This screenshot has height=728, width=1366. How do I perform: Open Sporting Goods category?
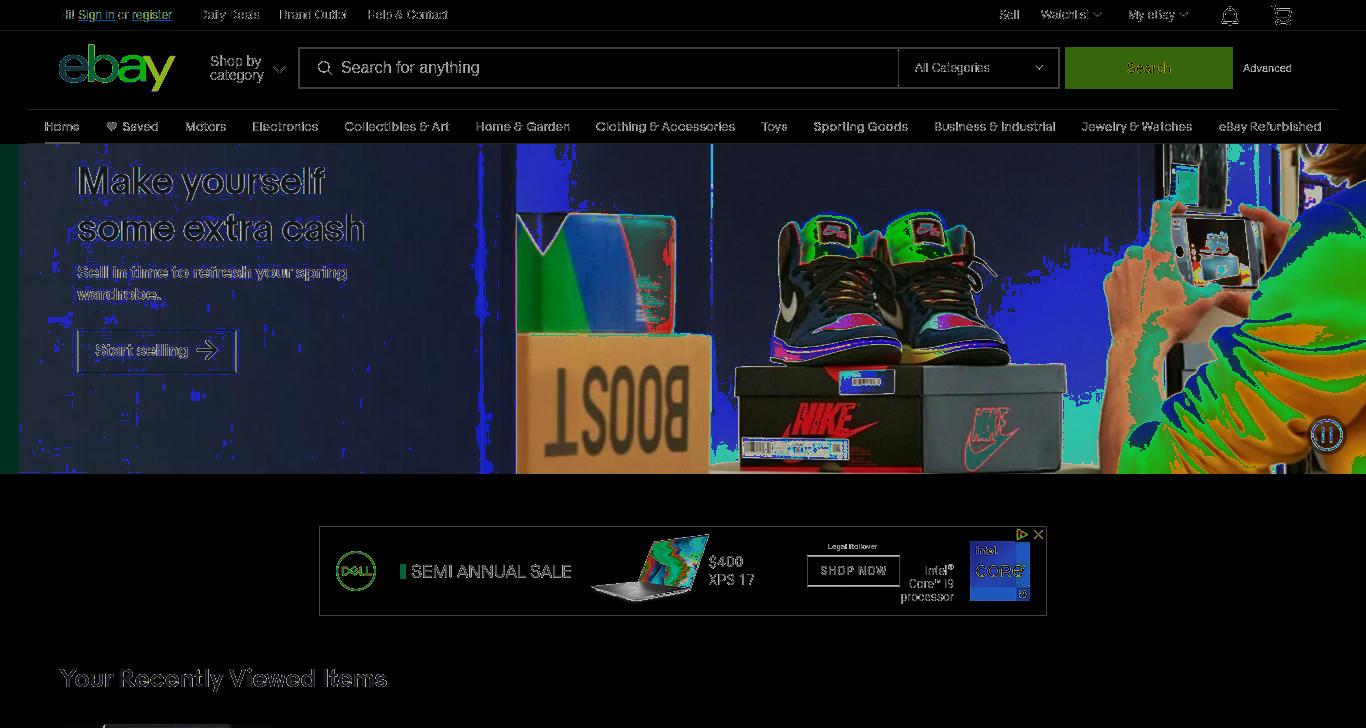pyautogui.click(x=861, y=127)
